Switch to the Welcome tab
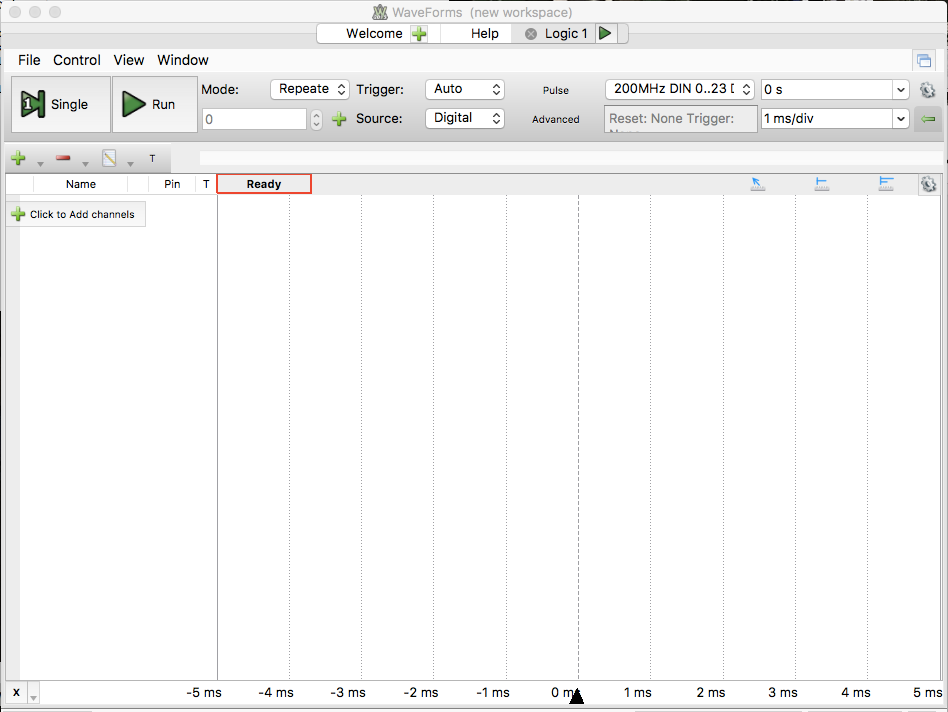This screenshot has height=712, width=948. pos(374,33)
